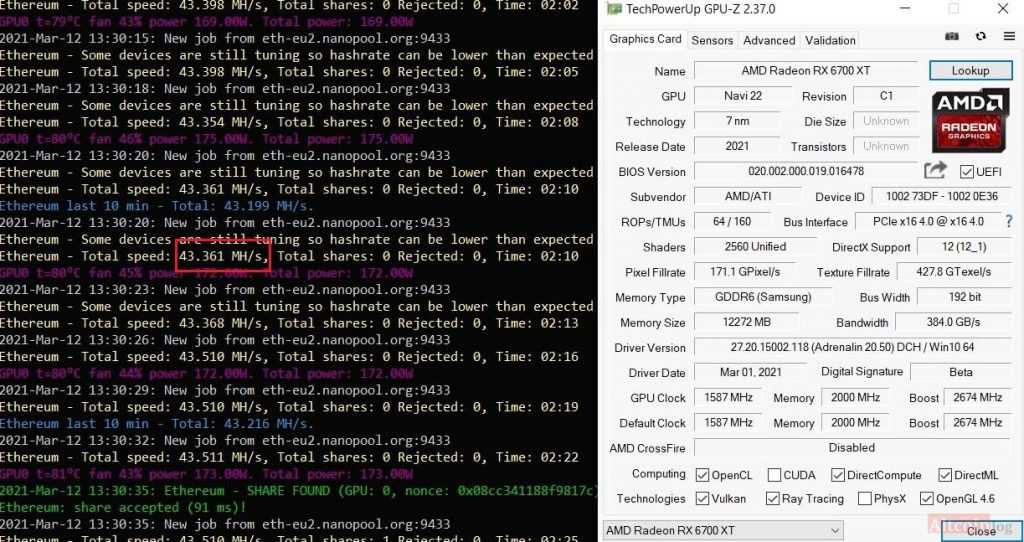Open the GPU-Z hamburger menu
This screenshot has width=1024, height=542.
[x=1007, y=38]
